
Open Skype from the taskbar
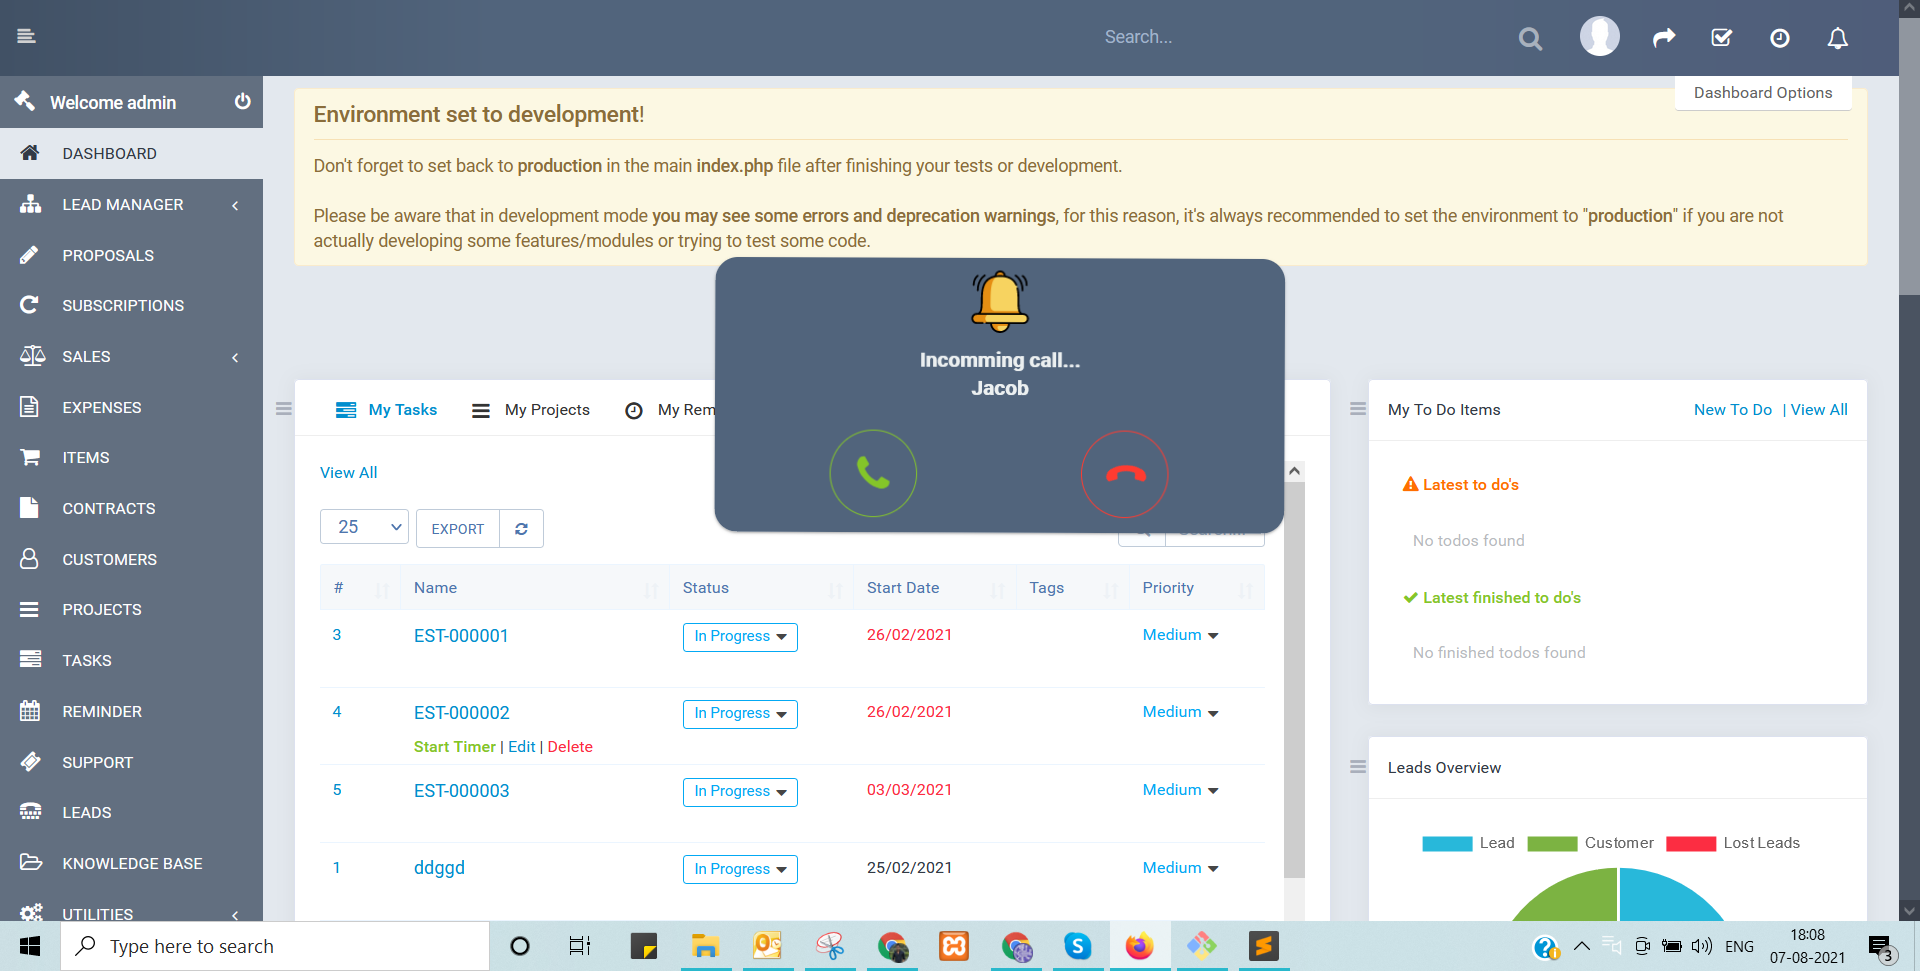coord(1077,946)
